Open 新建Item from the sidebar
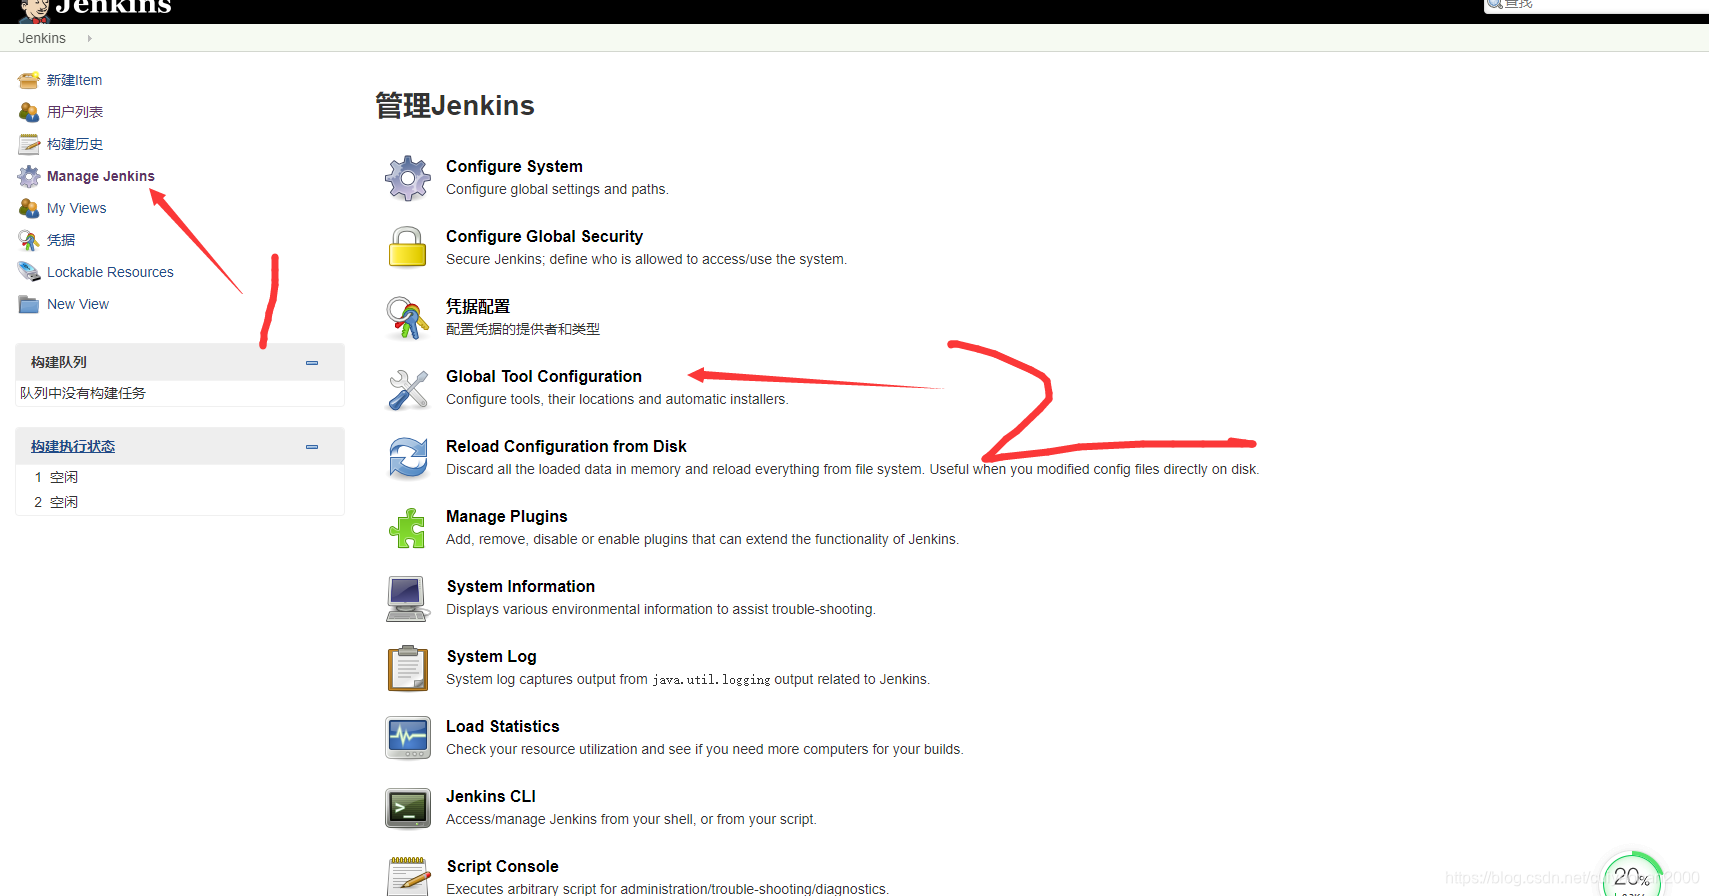The height and width of the screenshot is (896, 1709). [x=74, y=80]
